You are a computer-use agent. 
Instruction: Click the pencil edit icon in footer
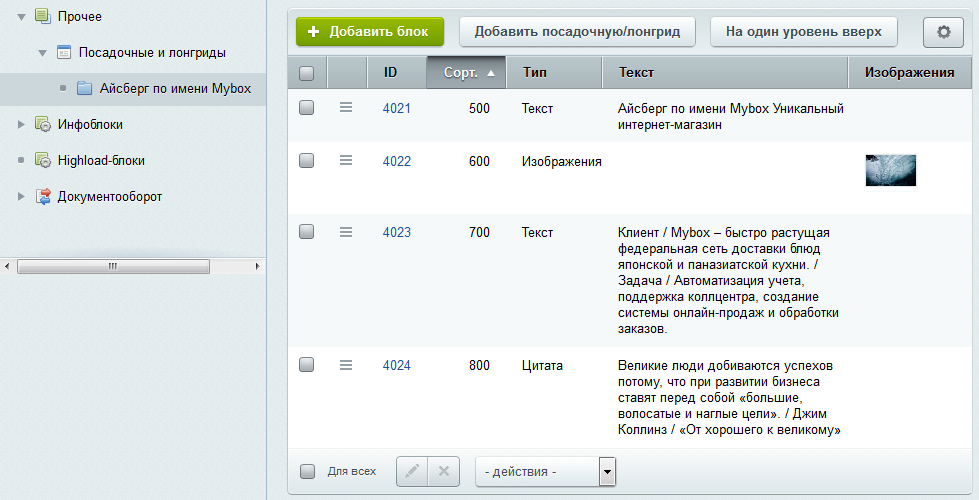tap(412, 471)
